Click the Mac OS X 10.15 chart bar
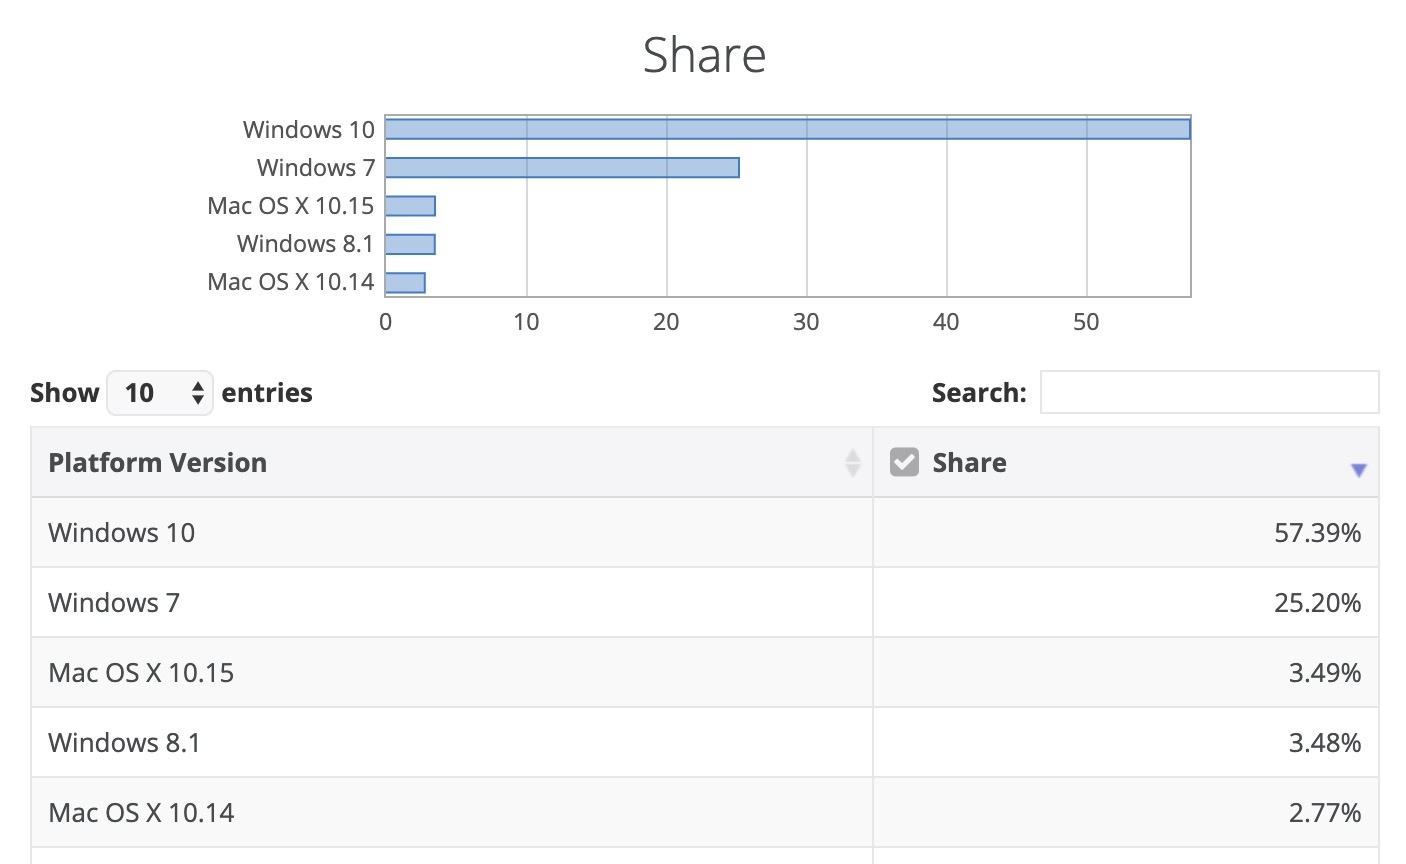 pos(410,206)
